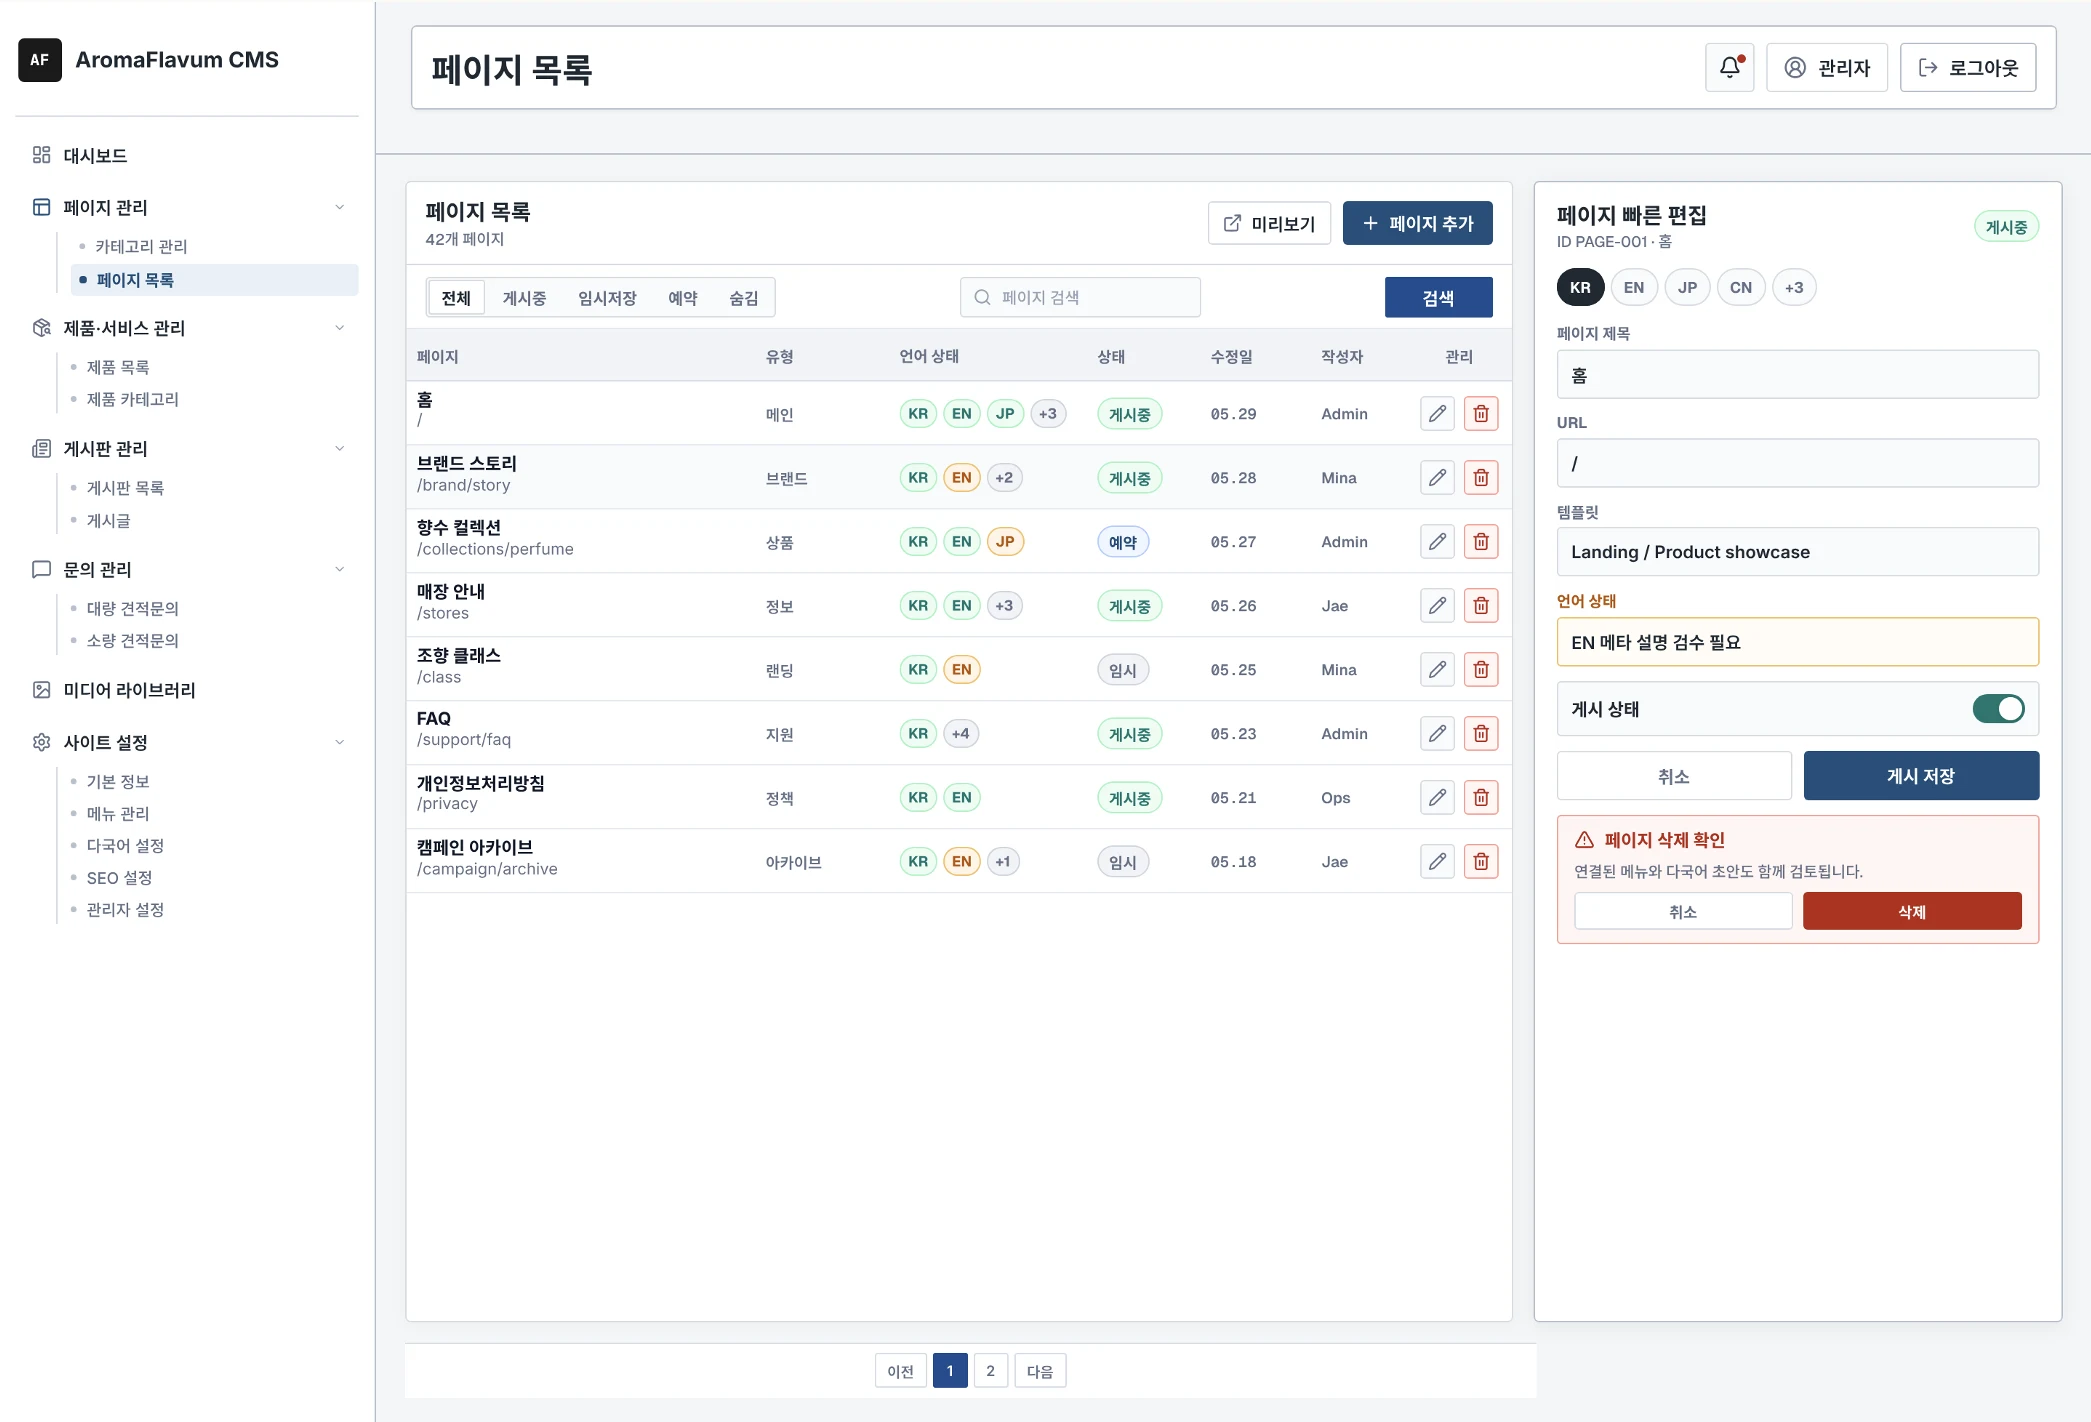The width and height of the screenshot is (2091, 1422).
Task: Open 다국어 설정 in sidebar
Action: click(125, 846)
